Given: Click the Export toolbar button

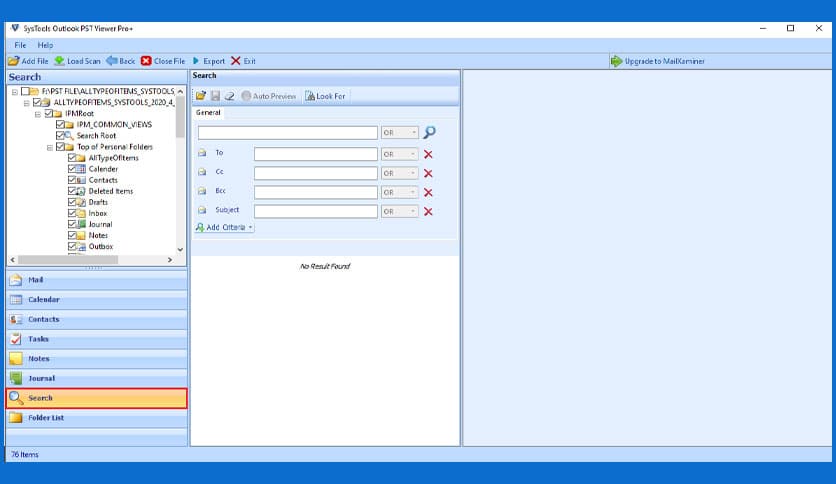Looking at the screenshot, I should tap(208, 61).
